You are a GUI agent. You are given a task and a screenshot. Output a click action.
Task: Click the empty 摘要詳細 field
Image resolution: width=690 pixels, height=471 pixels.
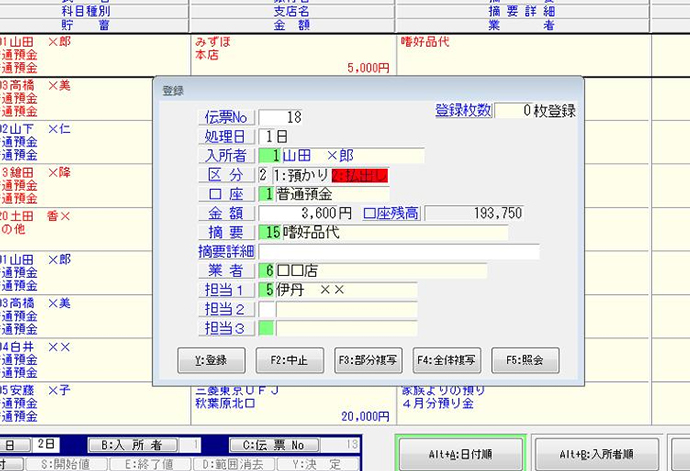tap(398, 251)
